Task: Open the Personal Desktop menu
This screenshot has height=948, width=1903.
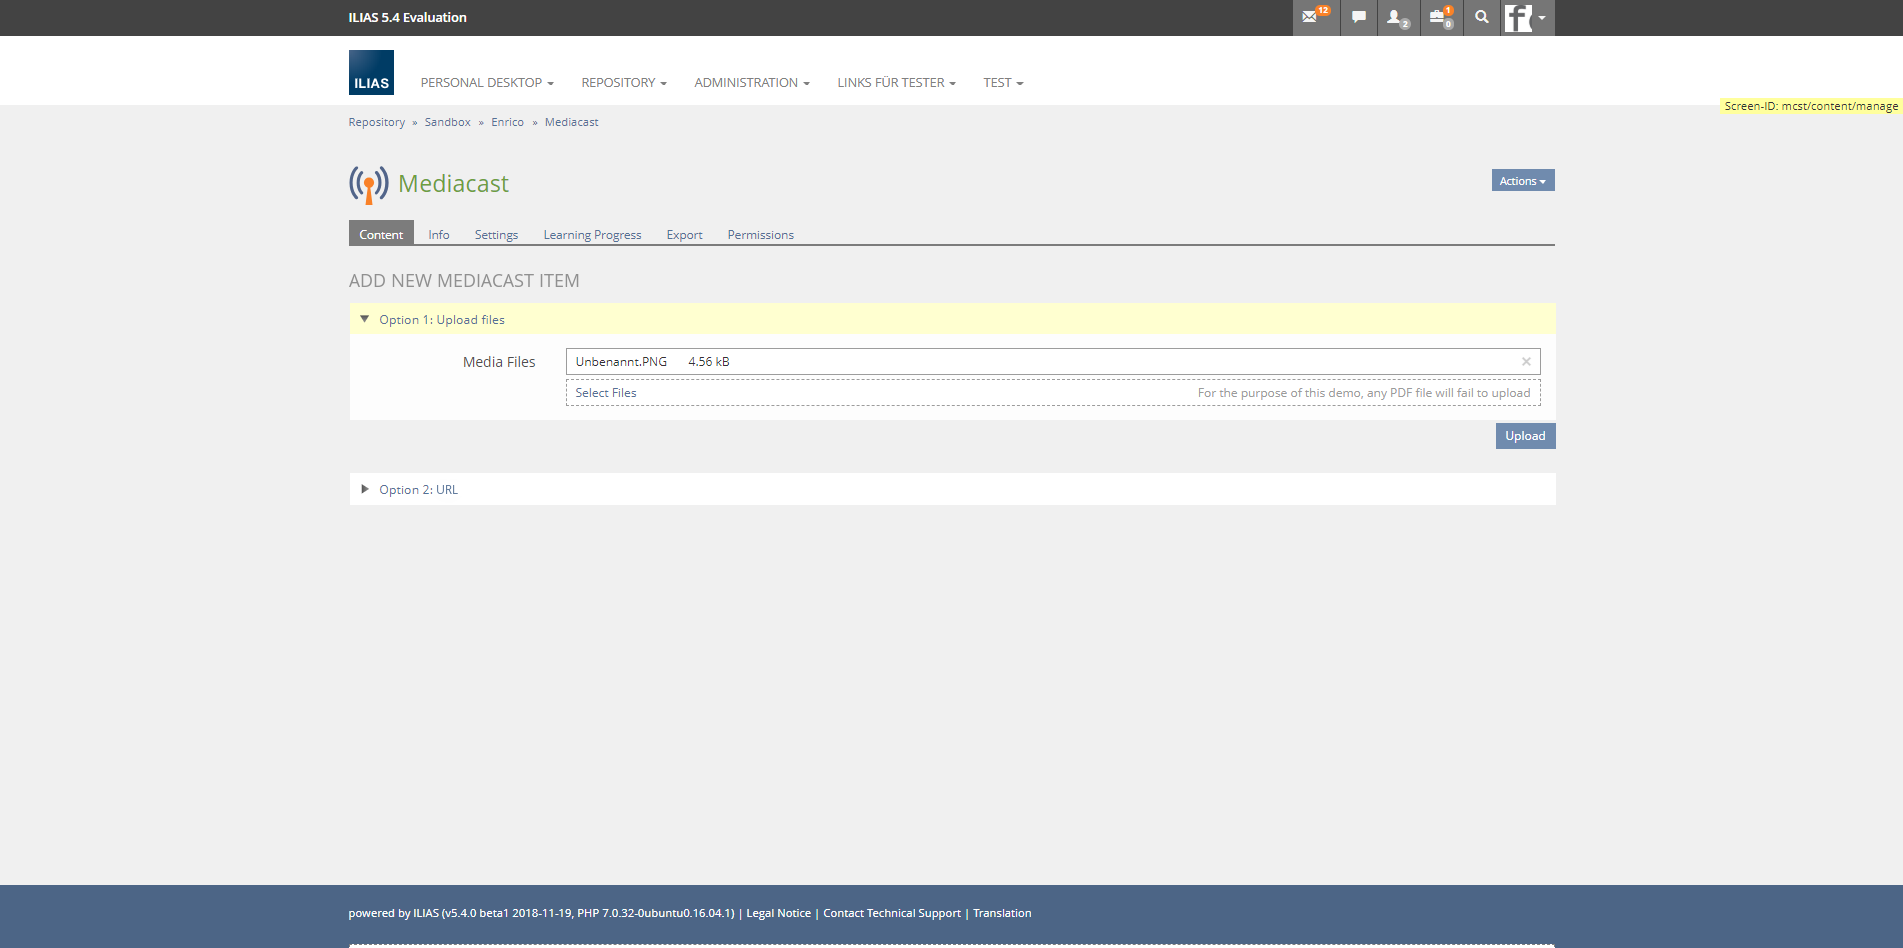Action: point(486,83)
